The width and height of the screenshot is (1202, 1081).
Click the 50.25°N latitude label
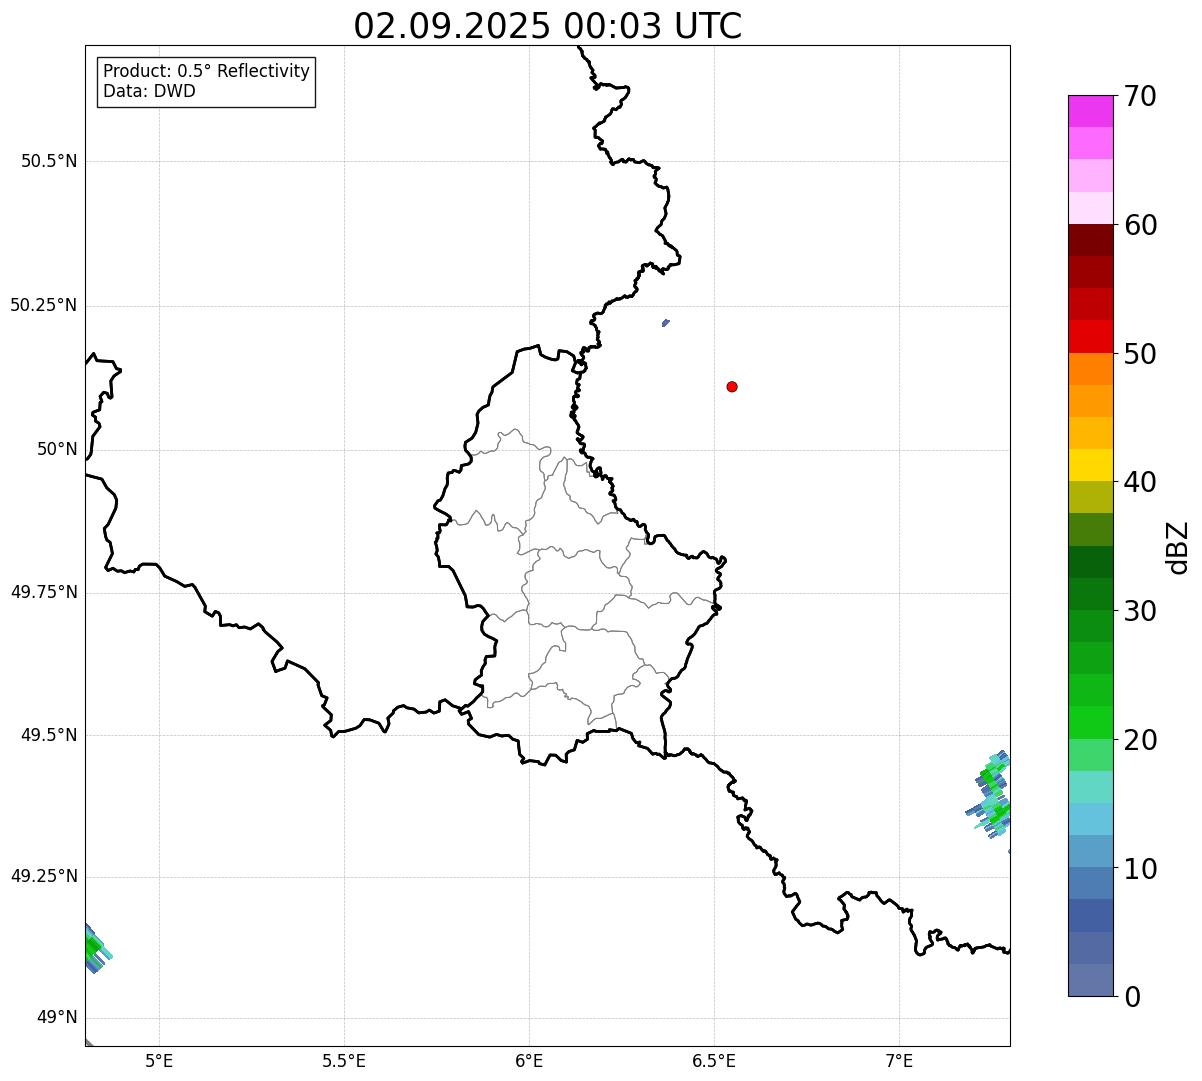tap(43, 305)
